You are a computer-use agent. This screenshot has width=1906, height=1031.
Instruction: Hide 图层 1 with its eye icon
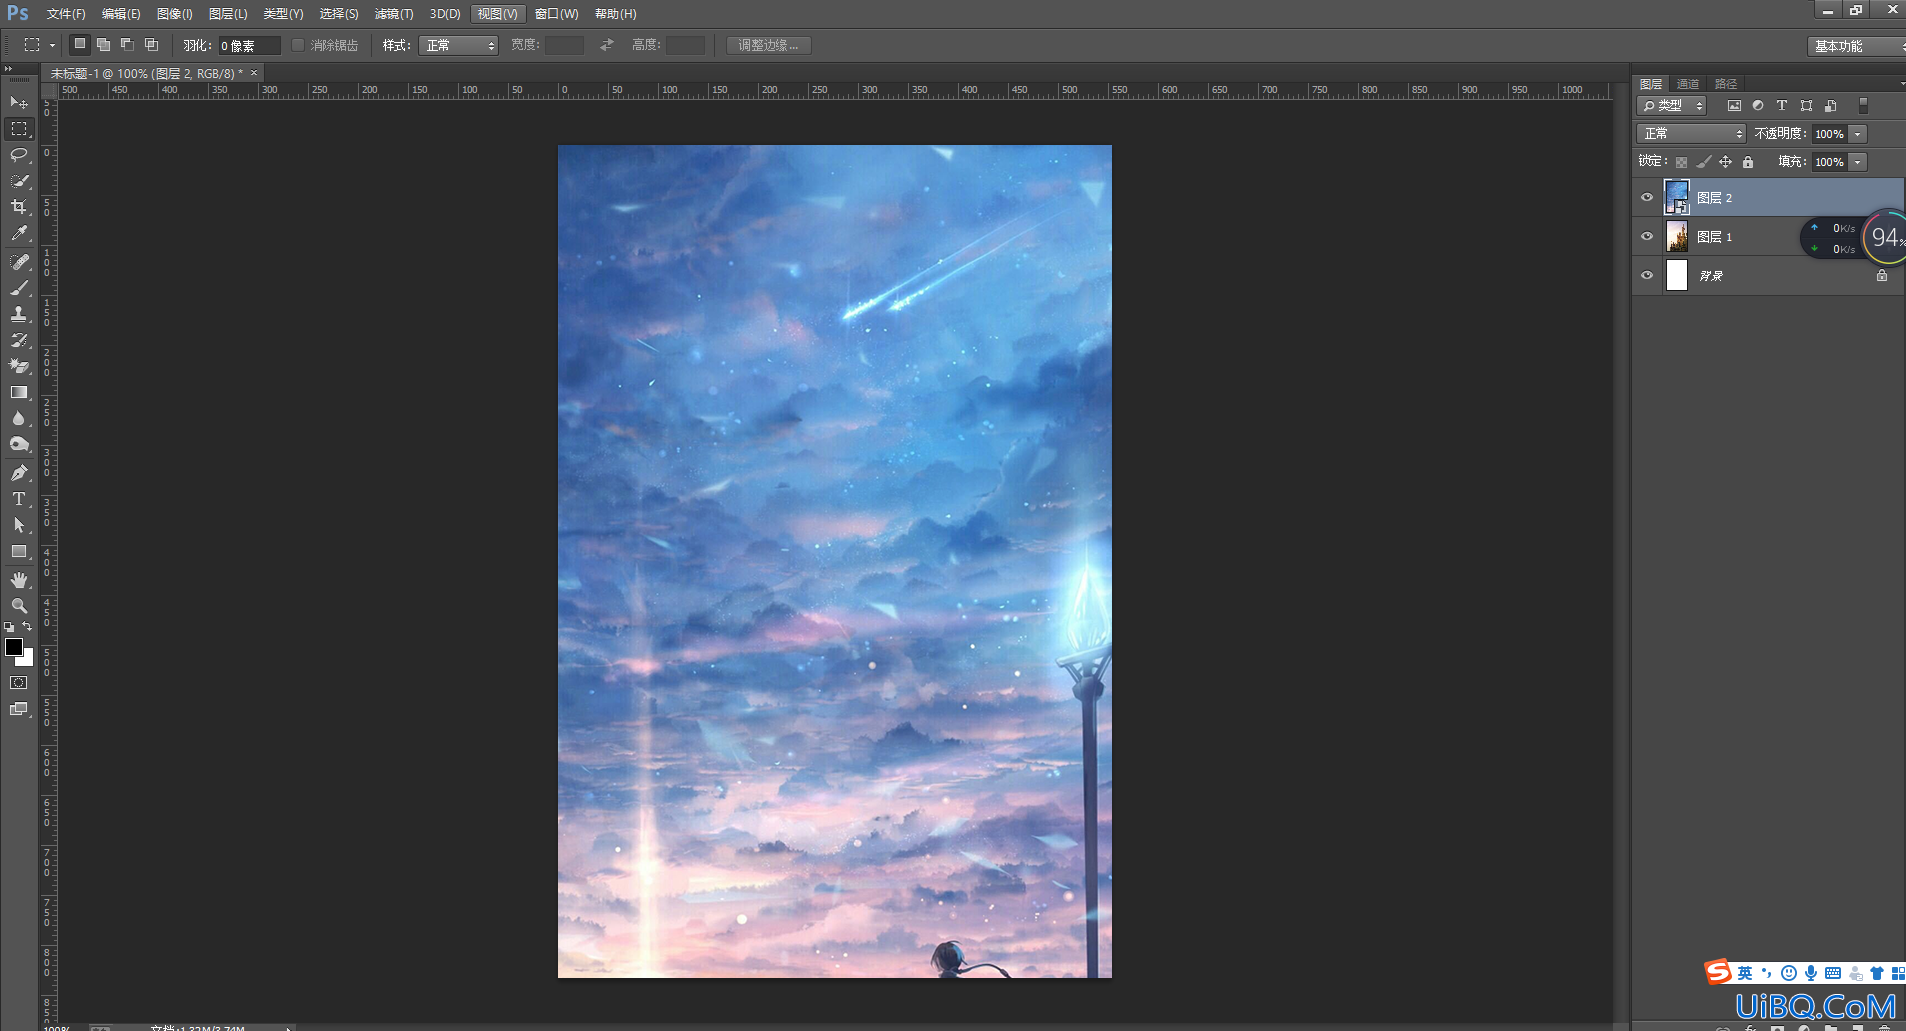(1647, 237)
